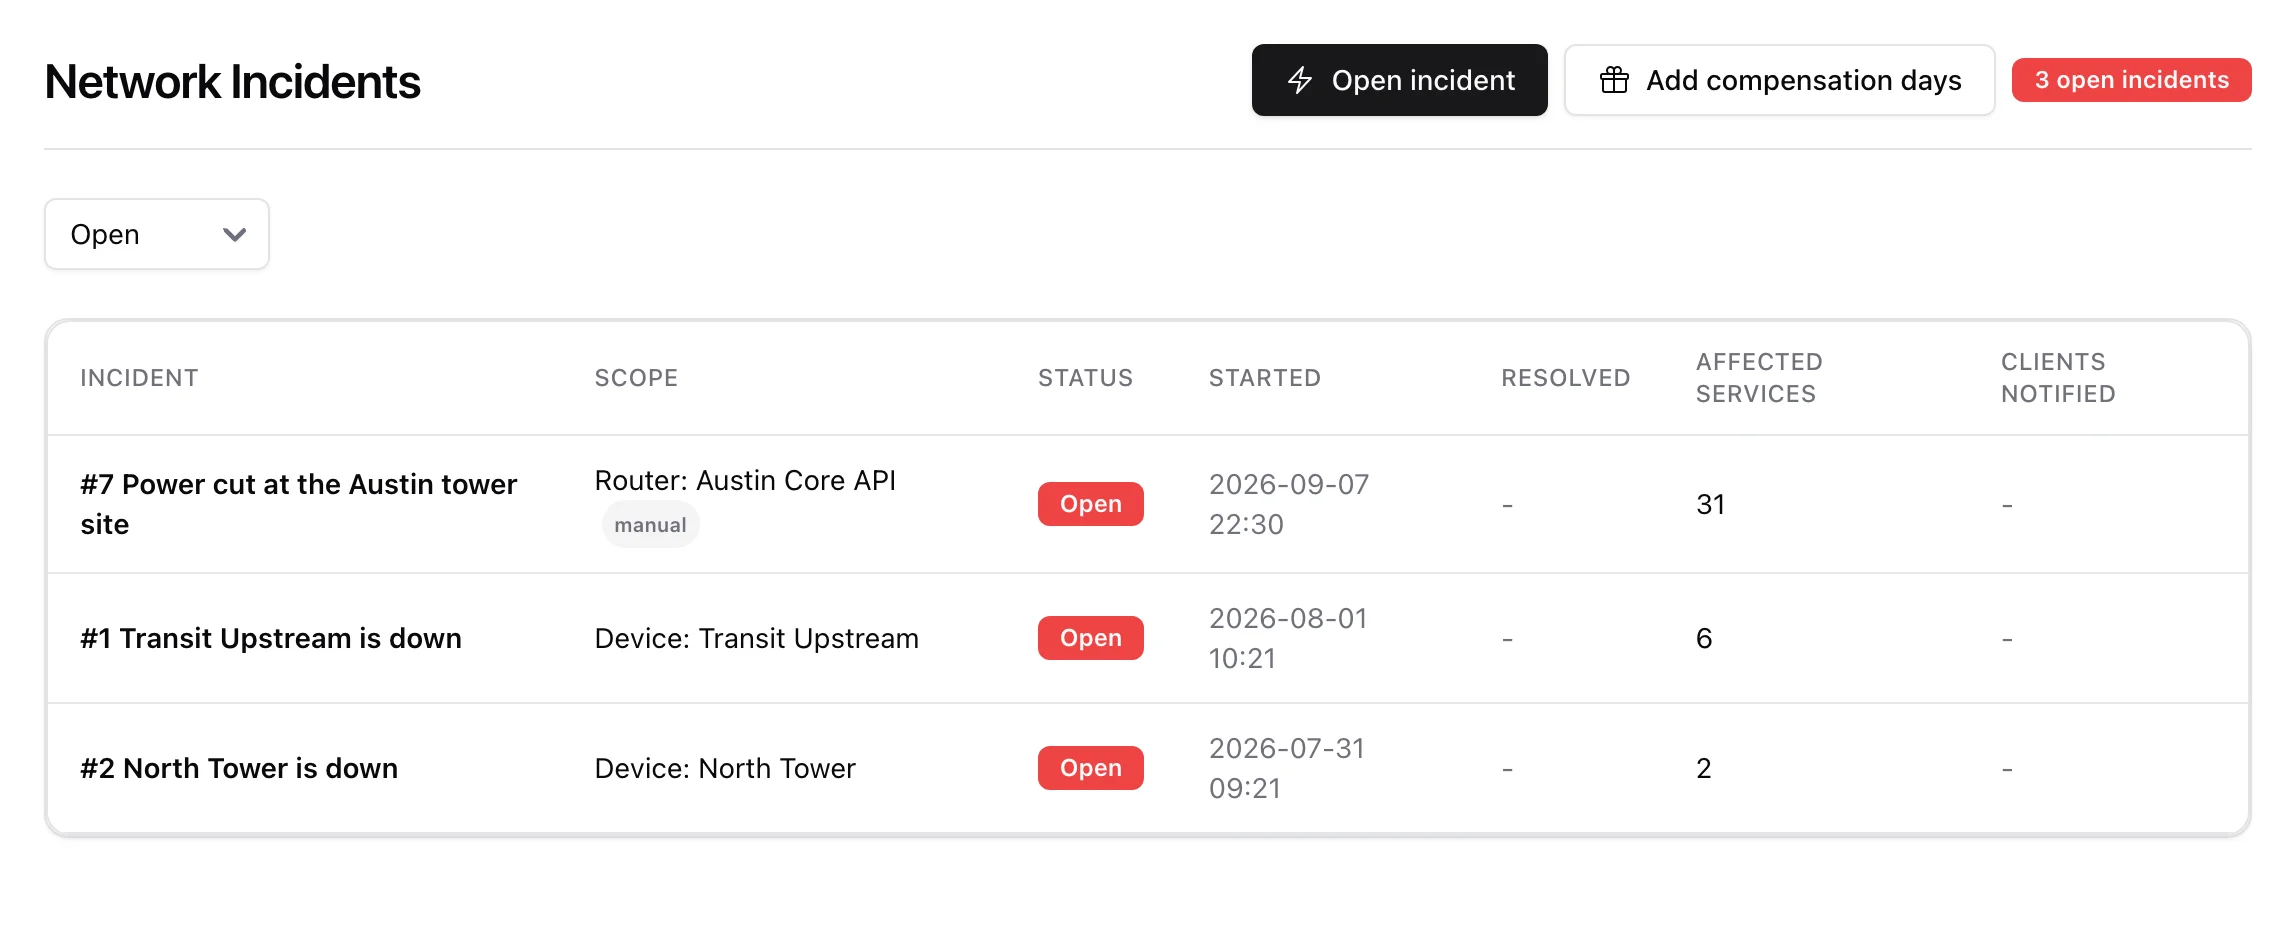Click the Open incident button label

tap(1423, 80)
